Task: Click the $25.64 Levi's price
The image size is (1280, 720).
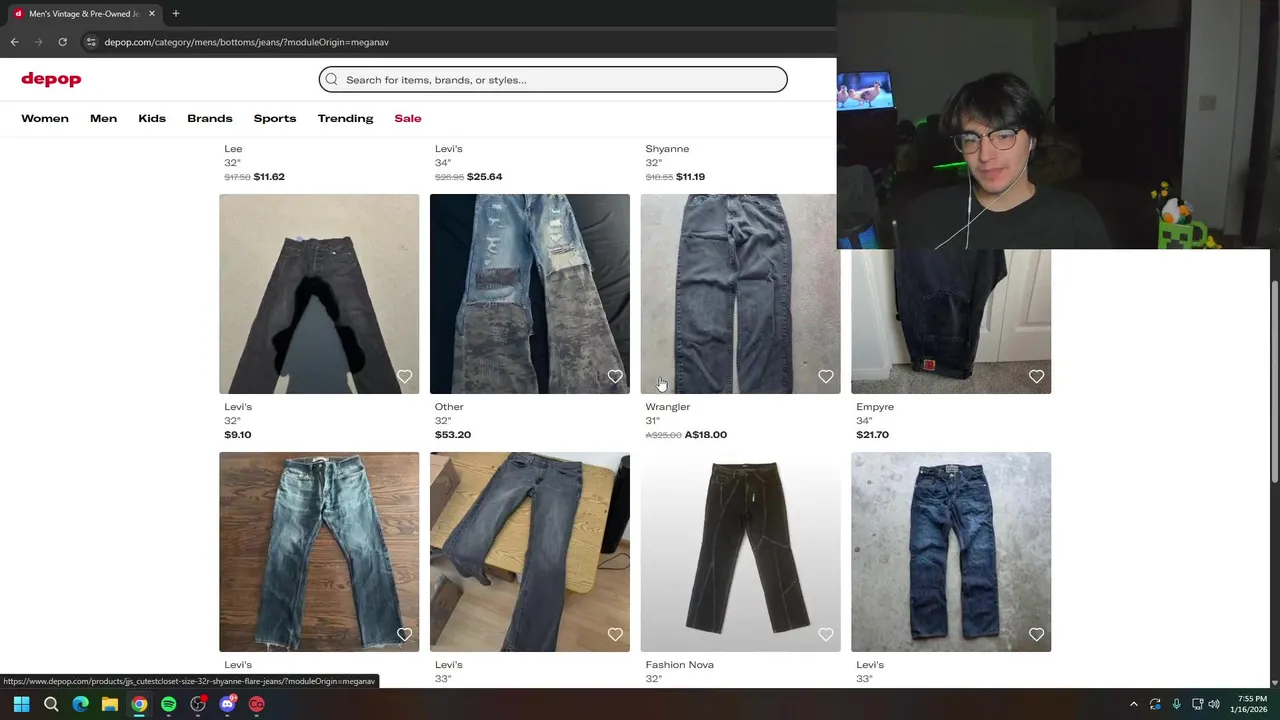Action: (485, 177)
